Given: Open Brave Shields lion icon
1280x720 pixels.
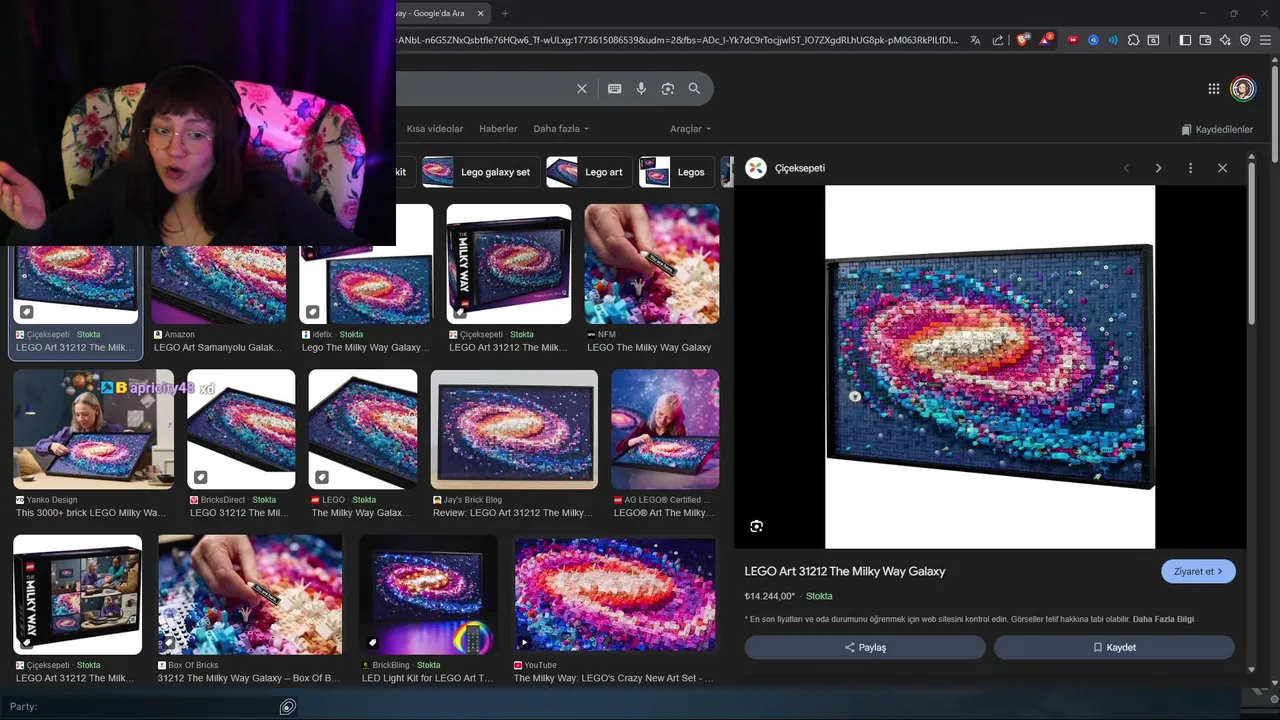Looking at the screenshot, I should [1022, 40].
